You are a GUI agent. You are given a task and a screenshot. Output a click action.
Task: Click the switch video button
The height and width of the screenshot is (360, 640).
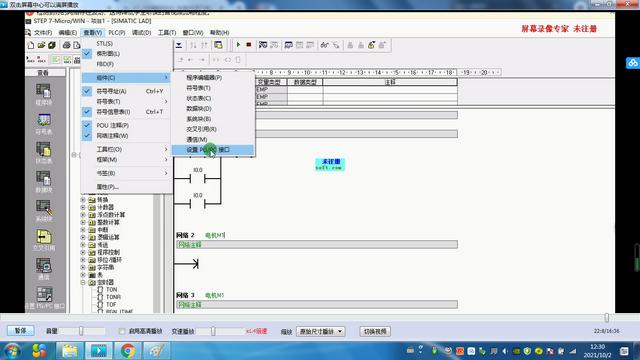click(375, 331)
